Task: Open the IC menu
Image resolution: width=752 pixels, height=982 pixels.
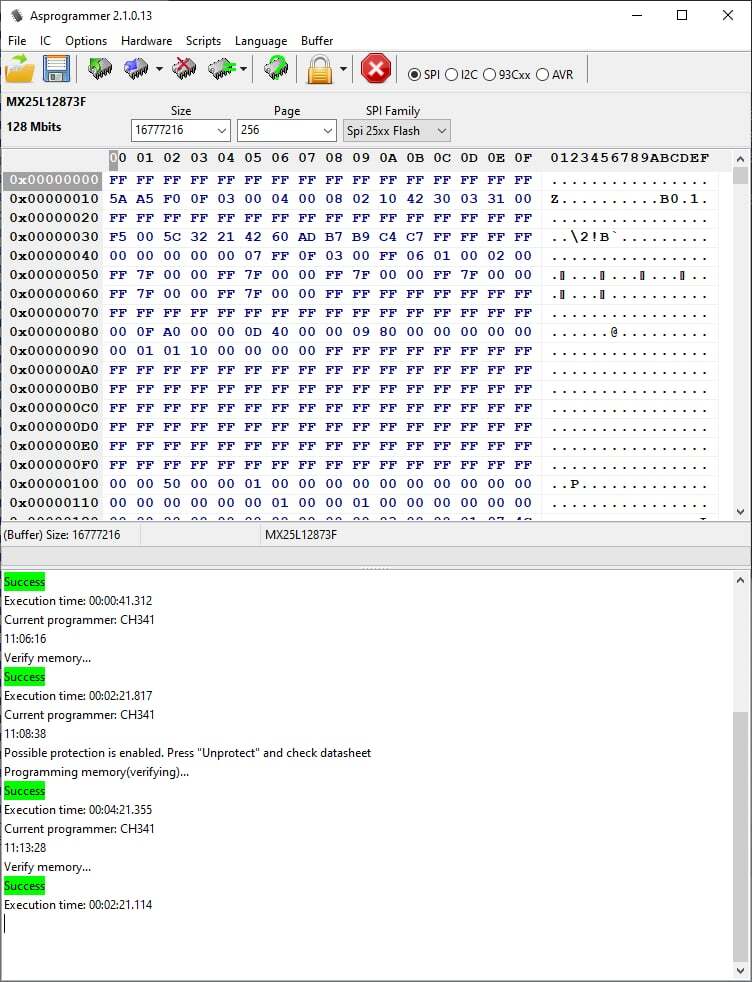Action: pos(45,41)
